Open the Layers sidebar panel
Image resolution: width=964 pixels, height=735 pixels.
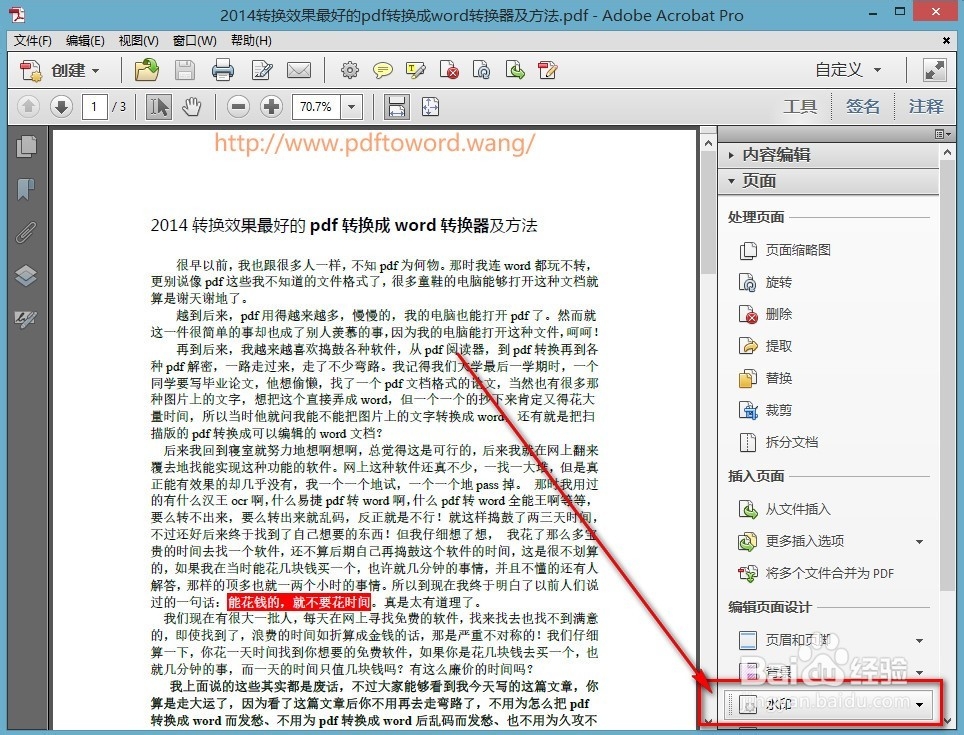[x=26, y=275]
